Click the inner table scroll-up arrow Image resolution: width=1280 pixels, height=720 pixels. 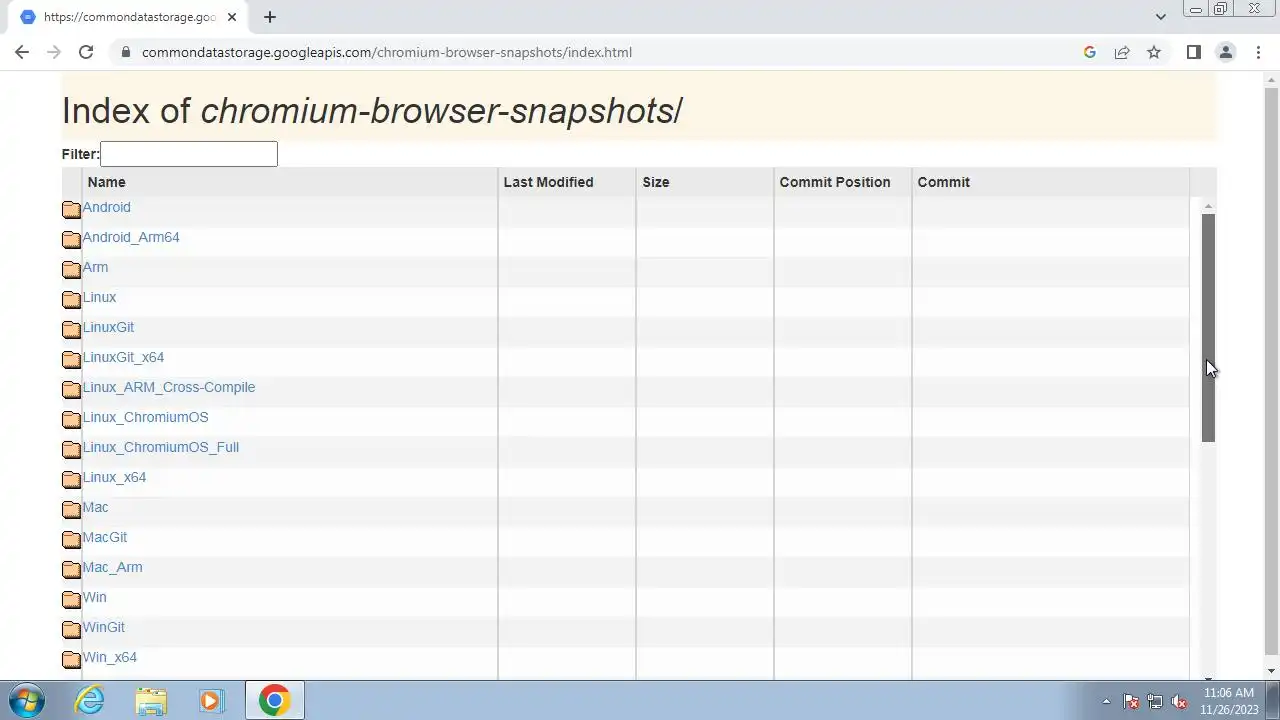pos(1208,206)
